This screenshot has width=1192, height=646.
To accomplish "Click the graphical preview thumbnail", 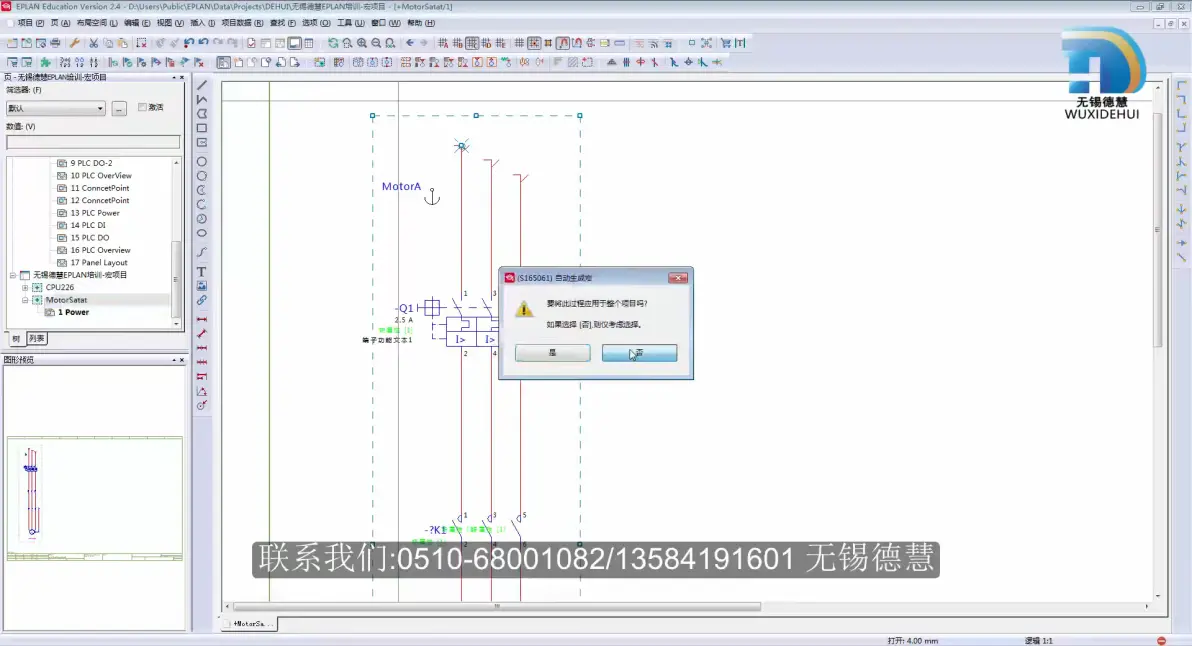I will (95, 499).
